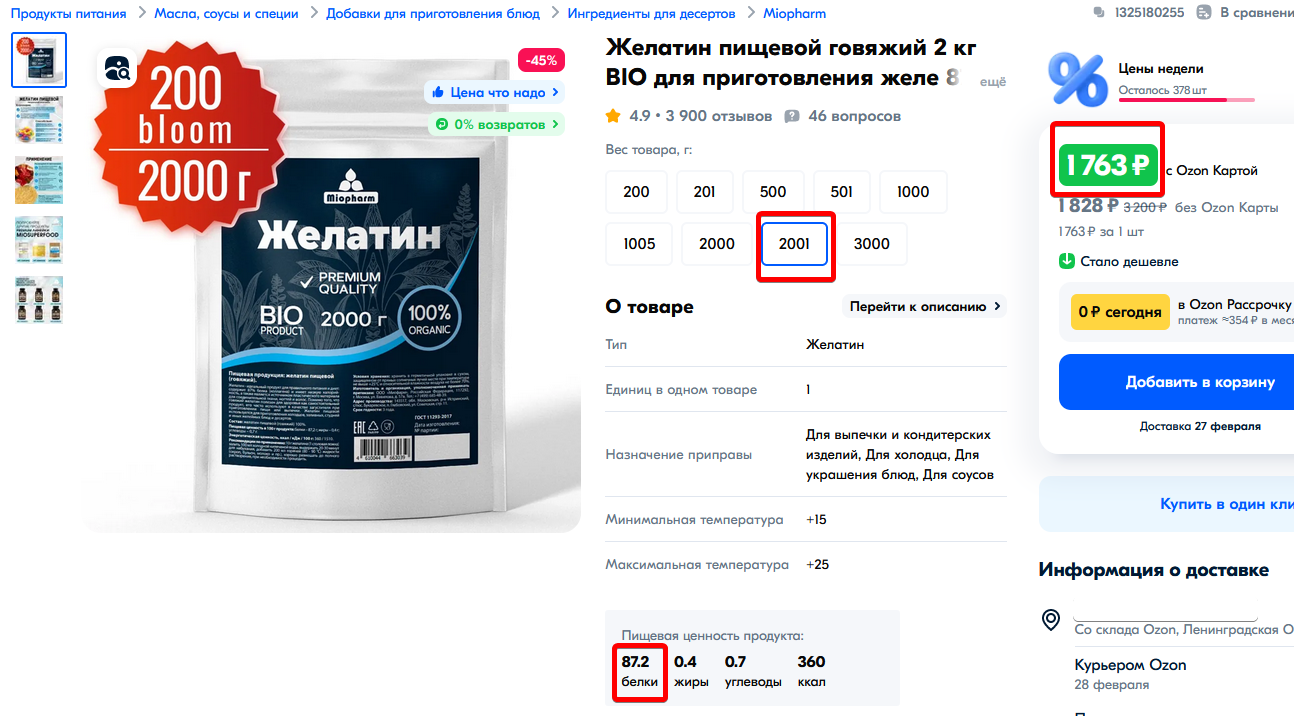Click the thumbs-up icon in 'Цена что надо'
Image resolution: width=1294 pixels, height=716 pixels.
(x=438, y=92)
